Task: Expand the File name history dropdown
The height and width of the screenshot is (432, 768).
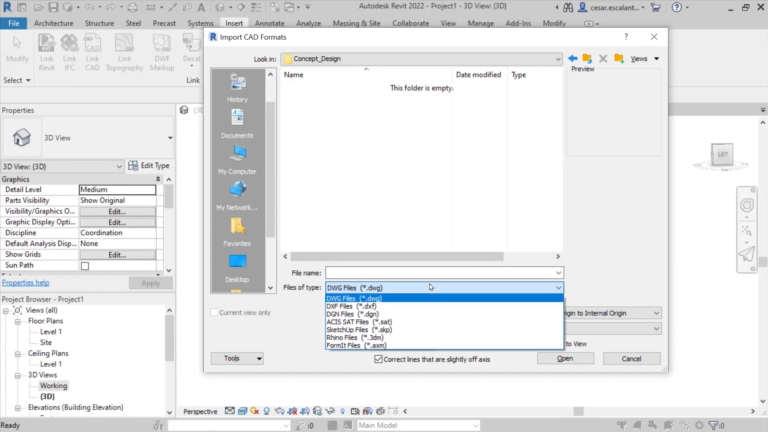Action: click(558, 273)
